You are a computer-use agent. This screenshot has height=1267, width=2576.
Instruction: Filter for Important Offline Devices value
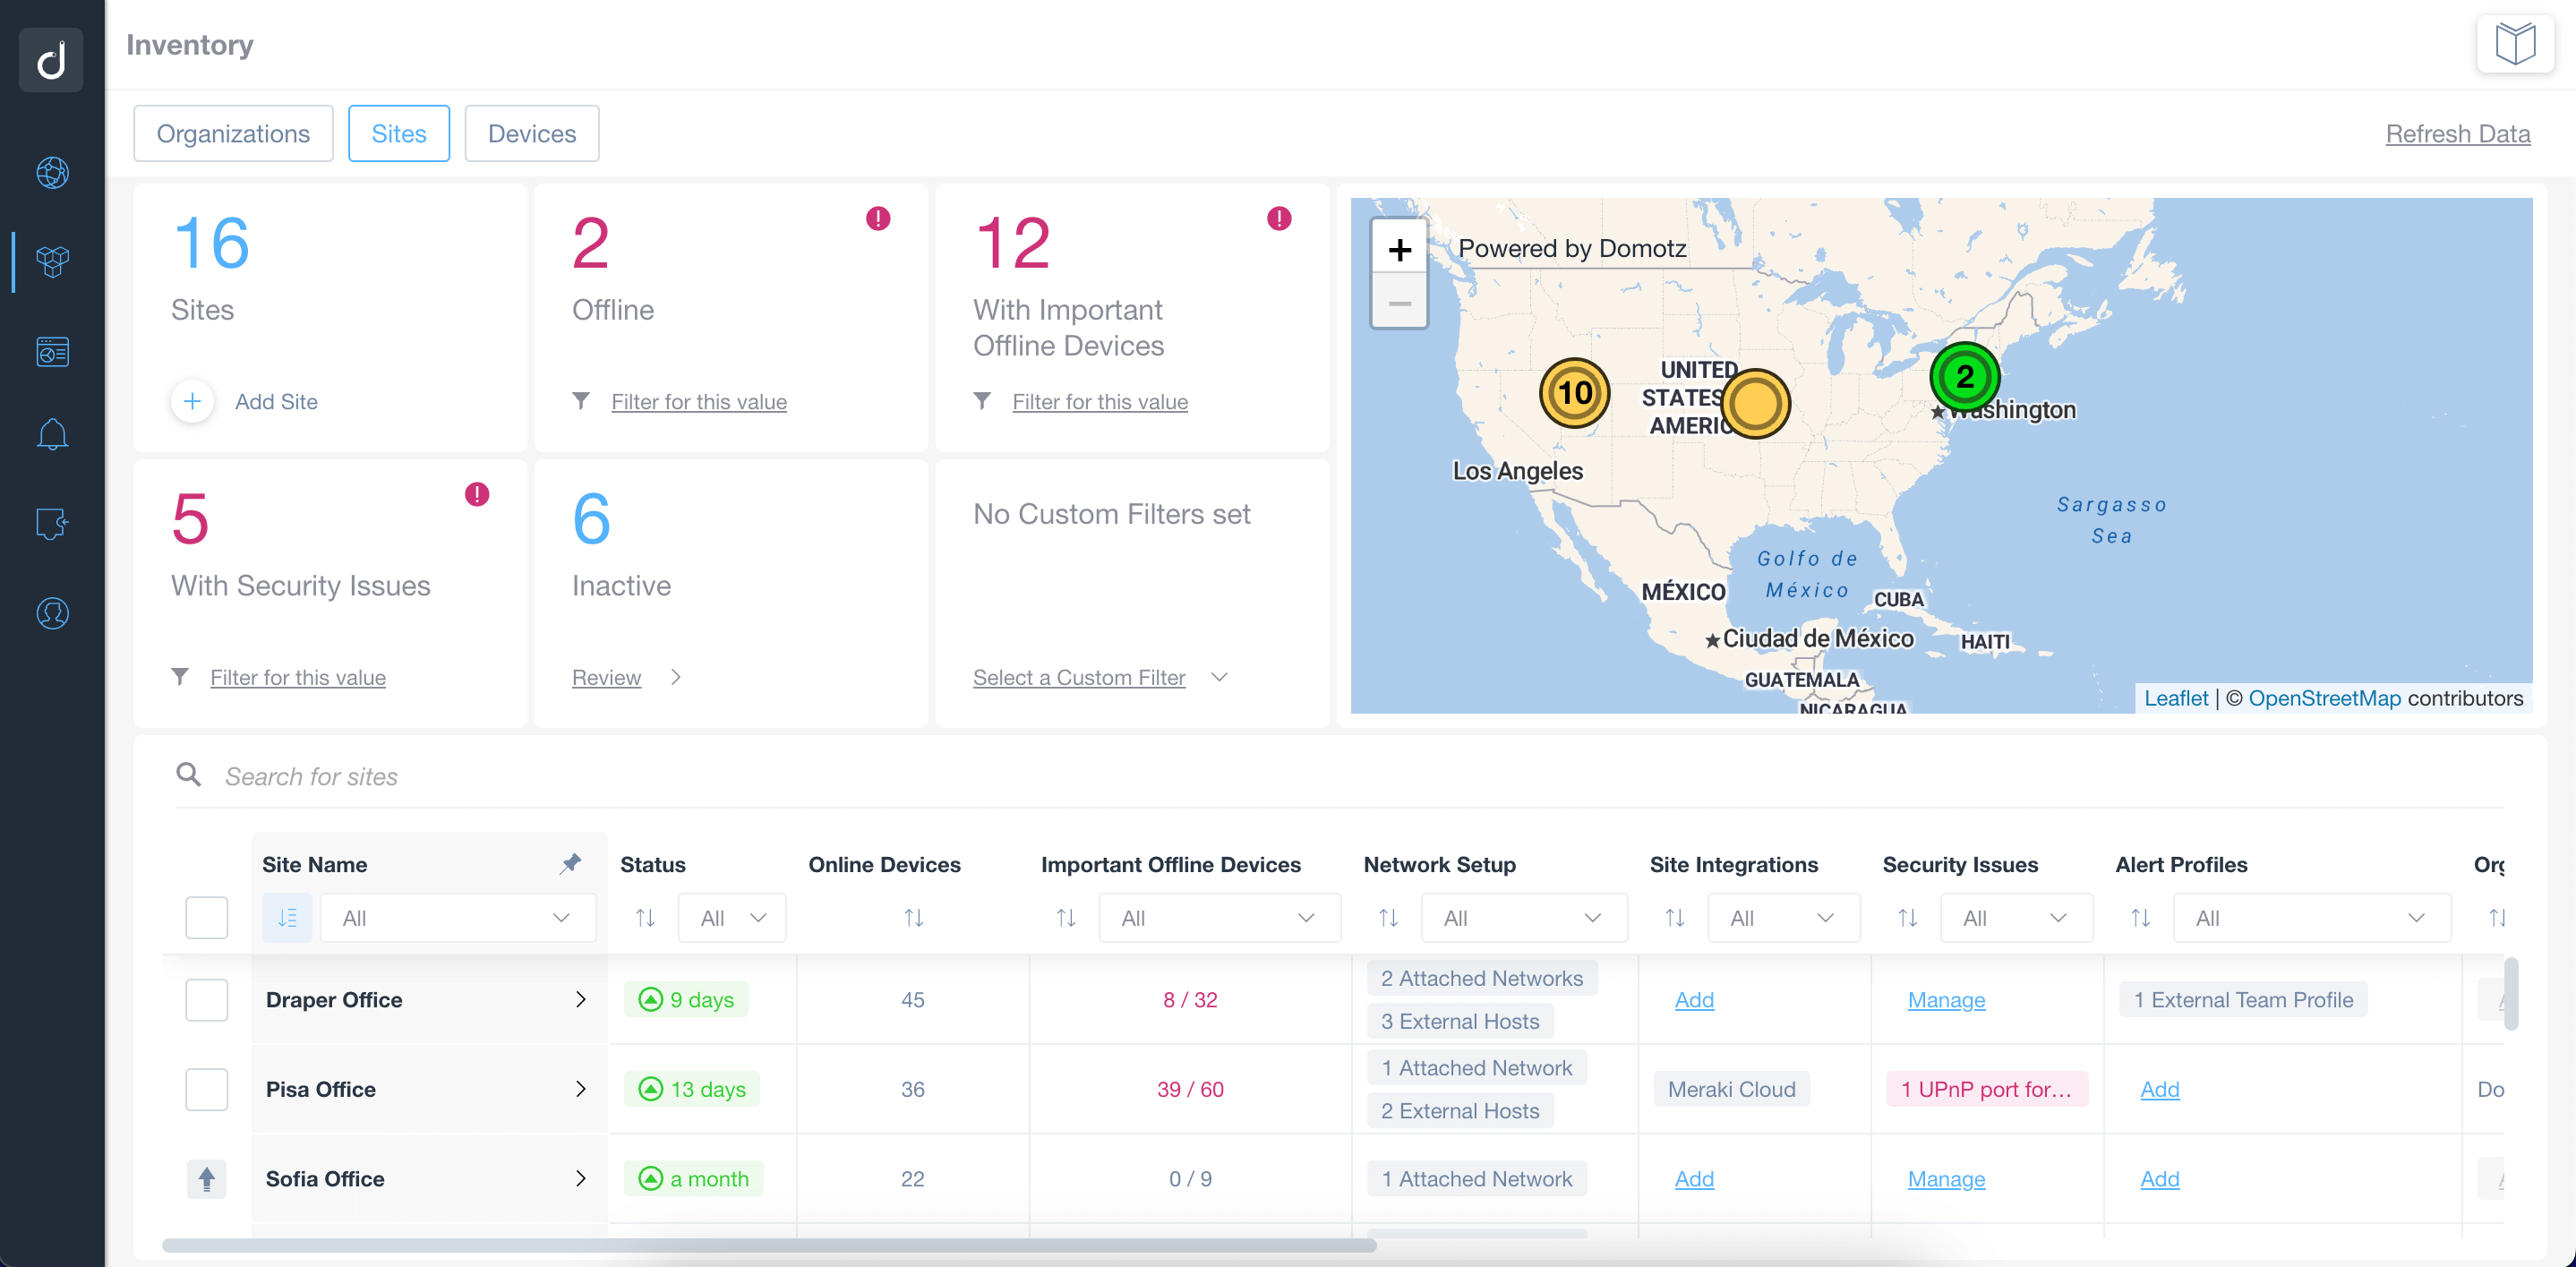coord(1099,401)
